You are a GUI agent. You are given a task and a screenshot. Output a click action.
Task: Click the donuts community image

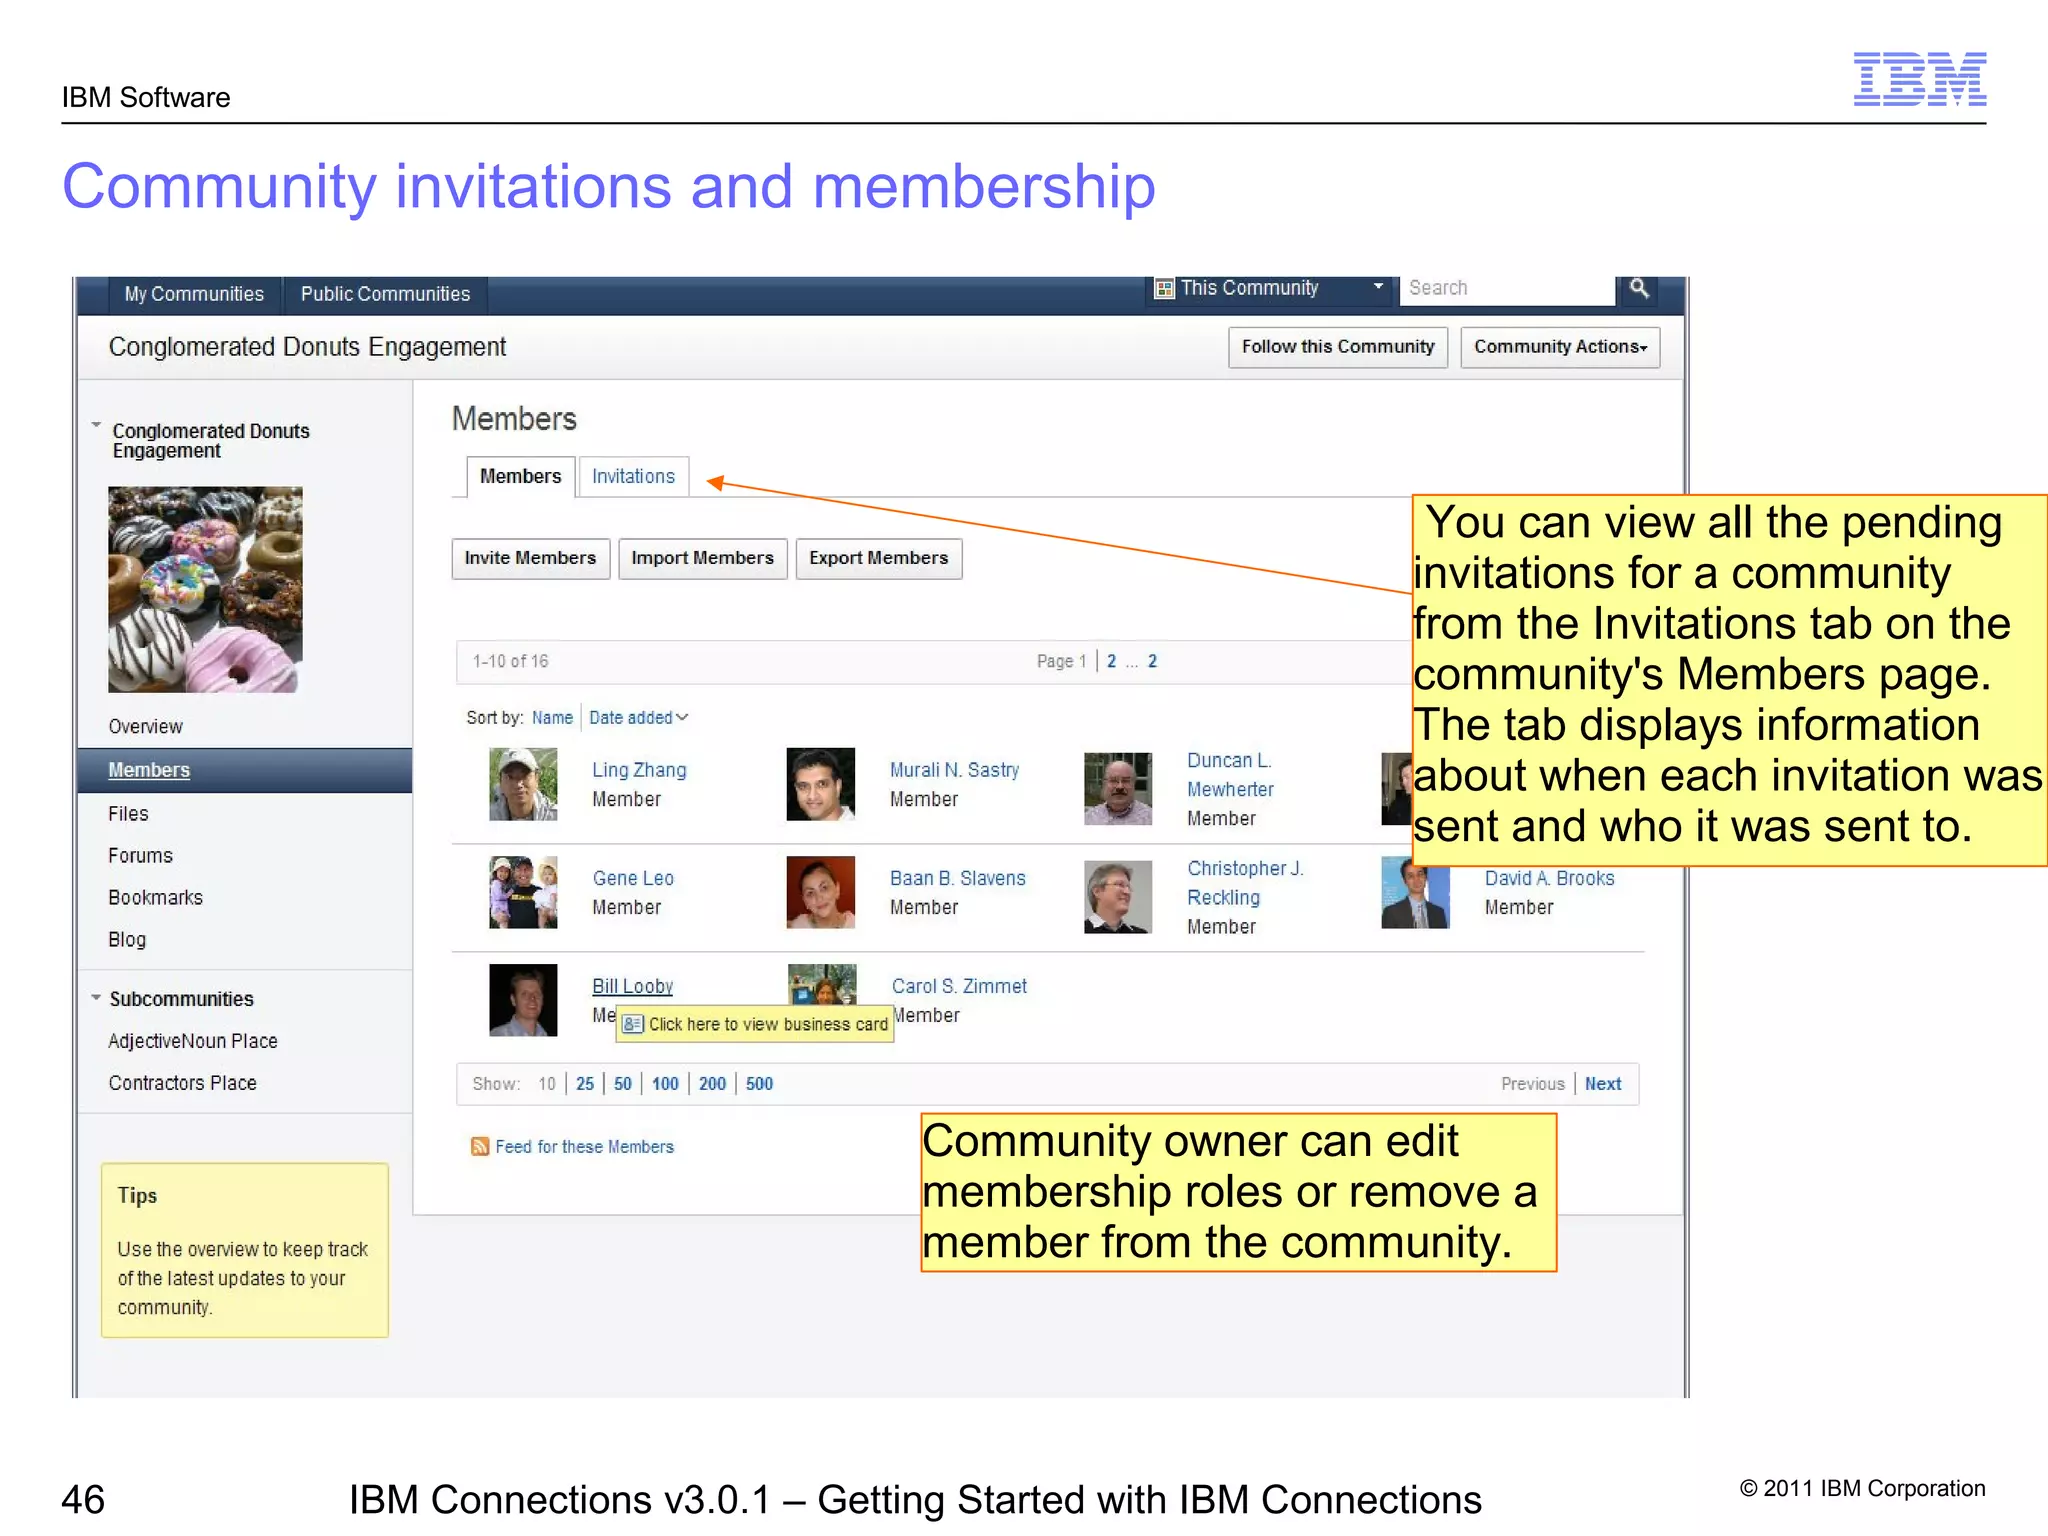pyautogui.click(x=205, y=590)
